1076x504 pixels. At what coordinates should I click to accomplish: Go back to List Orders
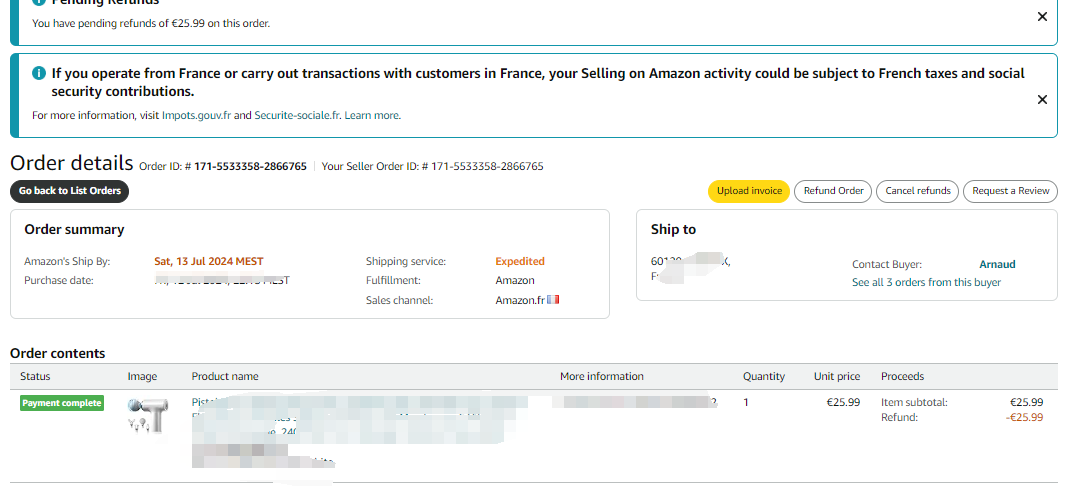pos(70,191)
